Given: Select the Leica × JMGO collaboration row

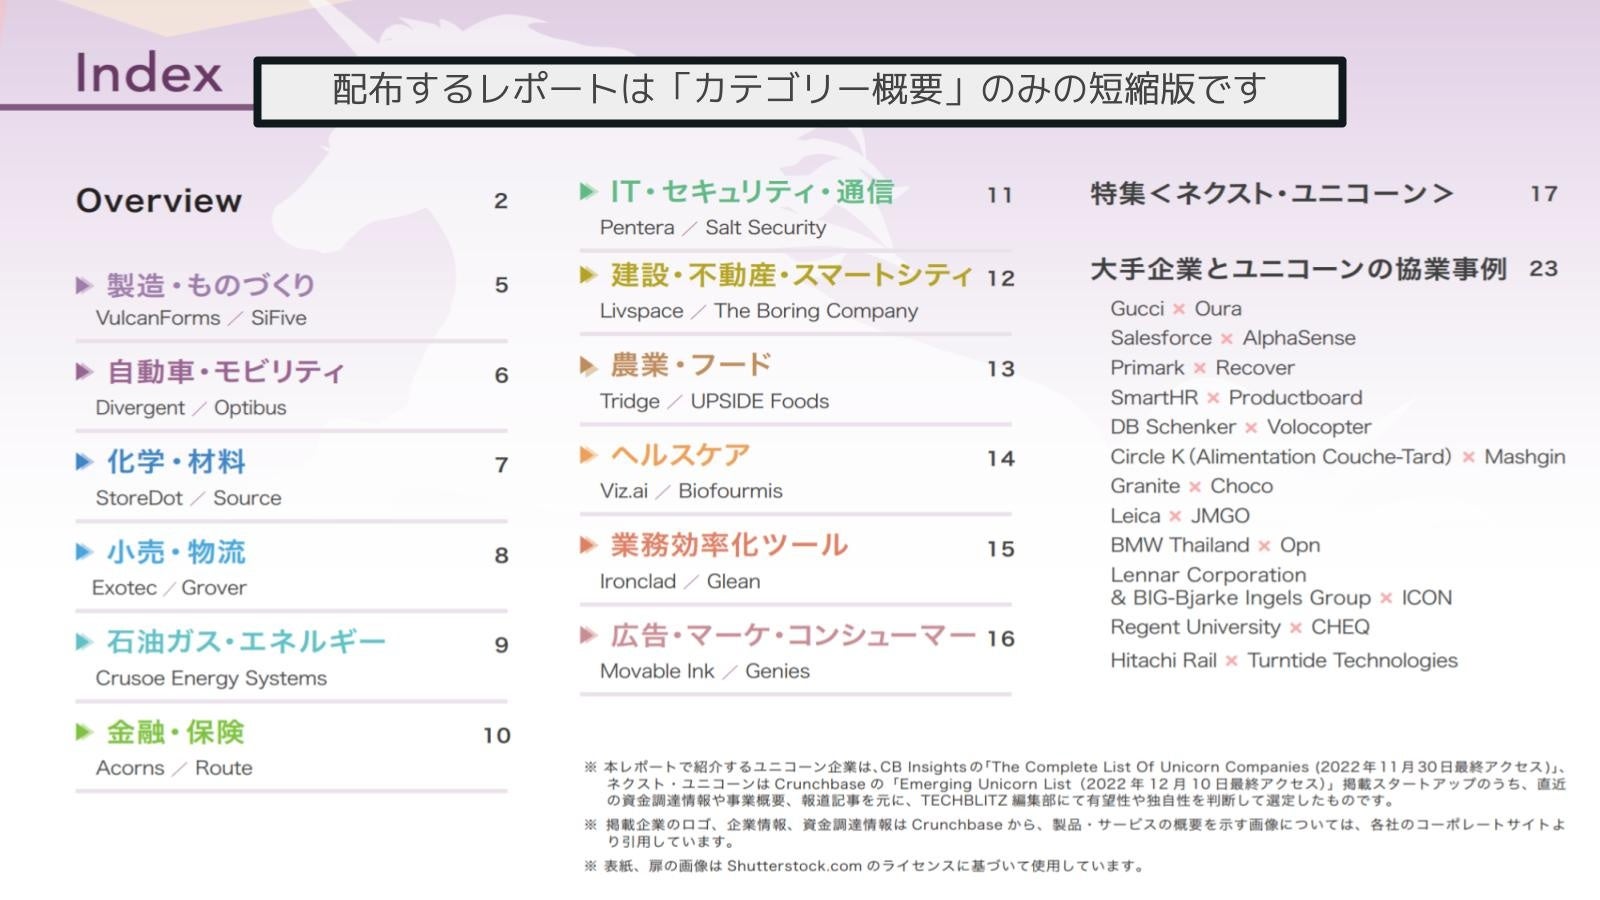Looking at the screenshot, I should pos(1180,516).
